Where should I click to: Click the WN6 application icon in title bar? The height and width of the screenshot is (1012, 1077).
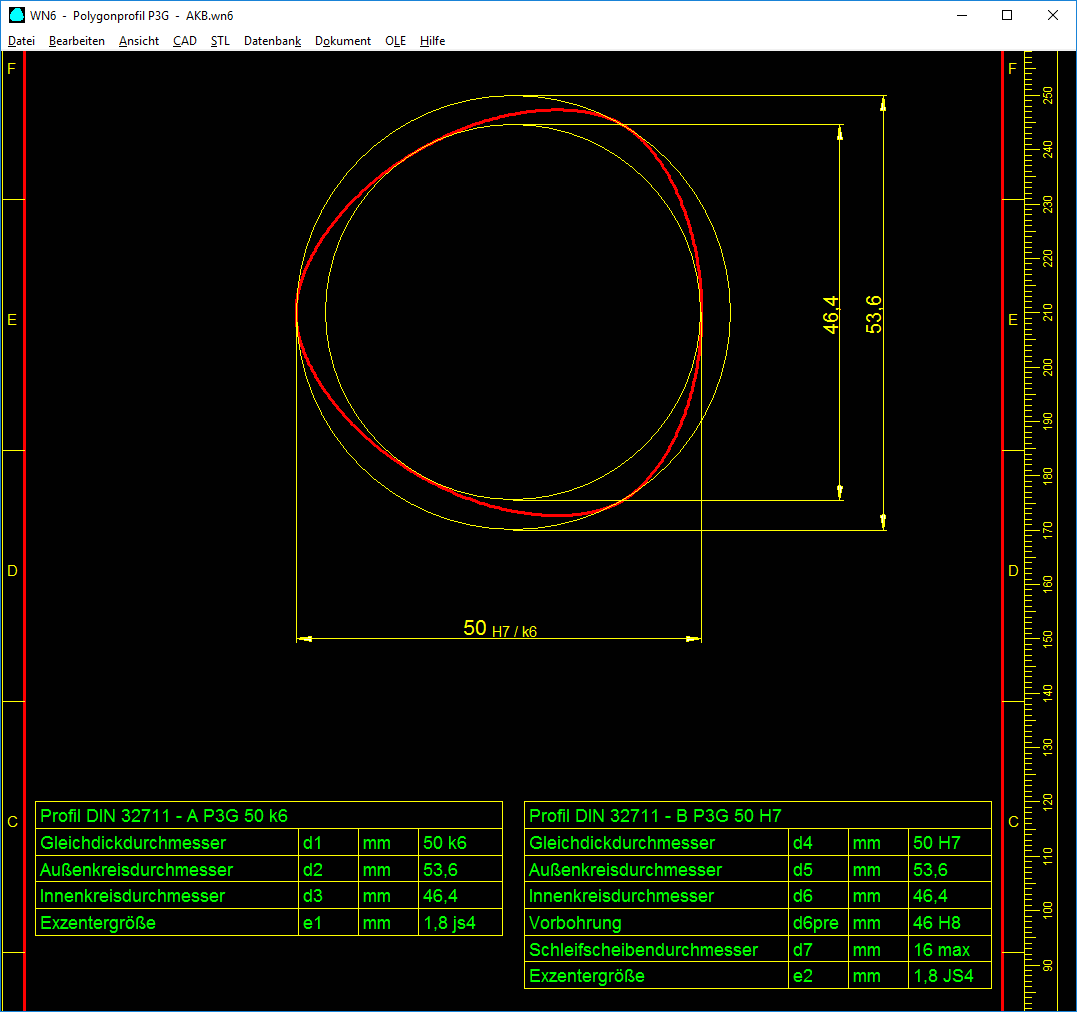click(x=16, y=15)
